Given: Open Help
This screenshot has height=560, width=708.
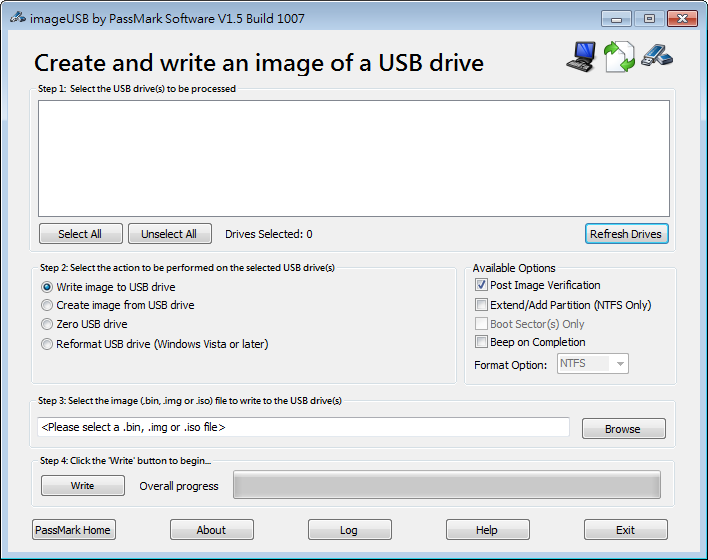Looking at the screenshot, I should pyautogui.click(x=488, y=530).
